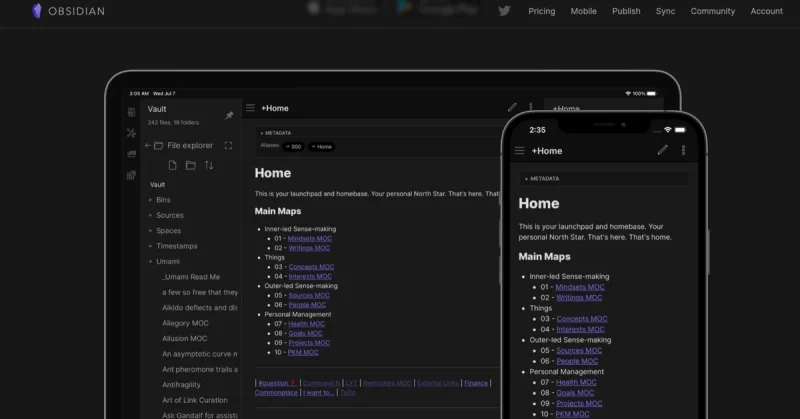Open the three-dot more options on the tablet

[531, 107]
